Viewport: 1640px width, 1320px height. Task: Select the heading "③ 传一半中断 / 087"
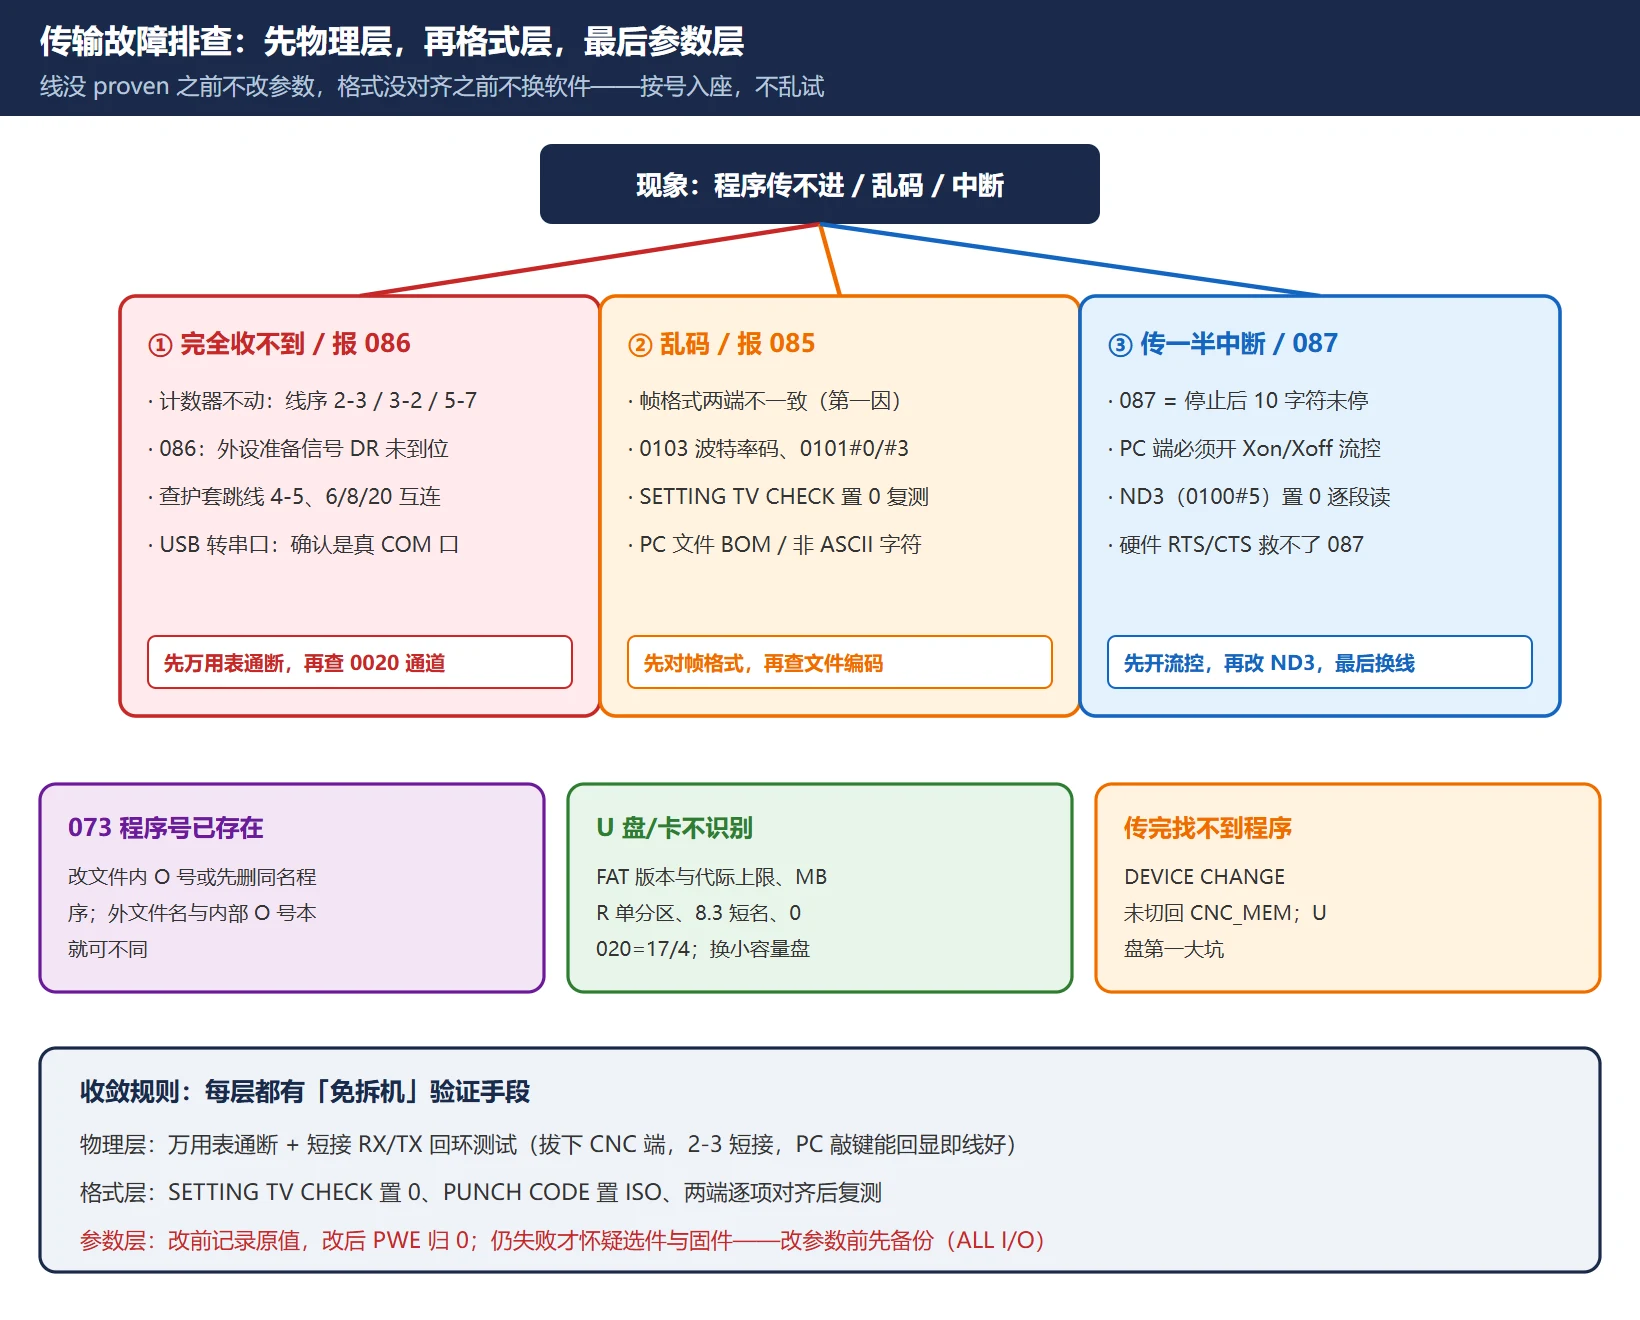[1222, 344]
